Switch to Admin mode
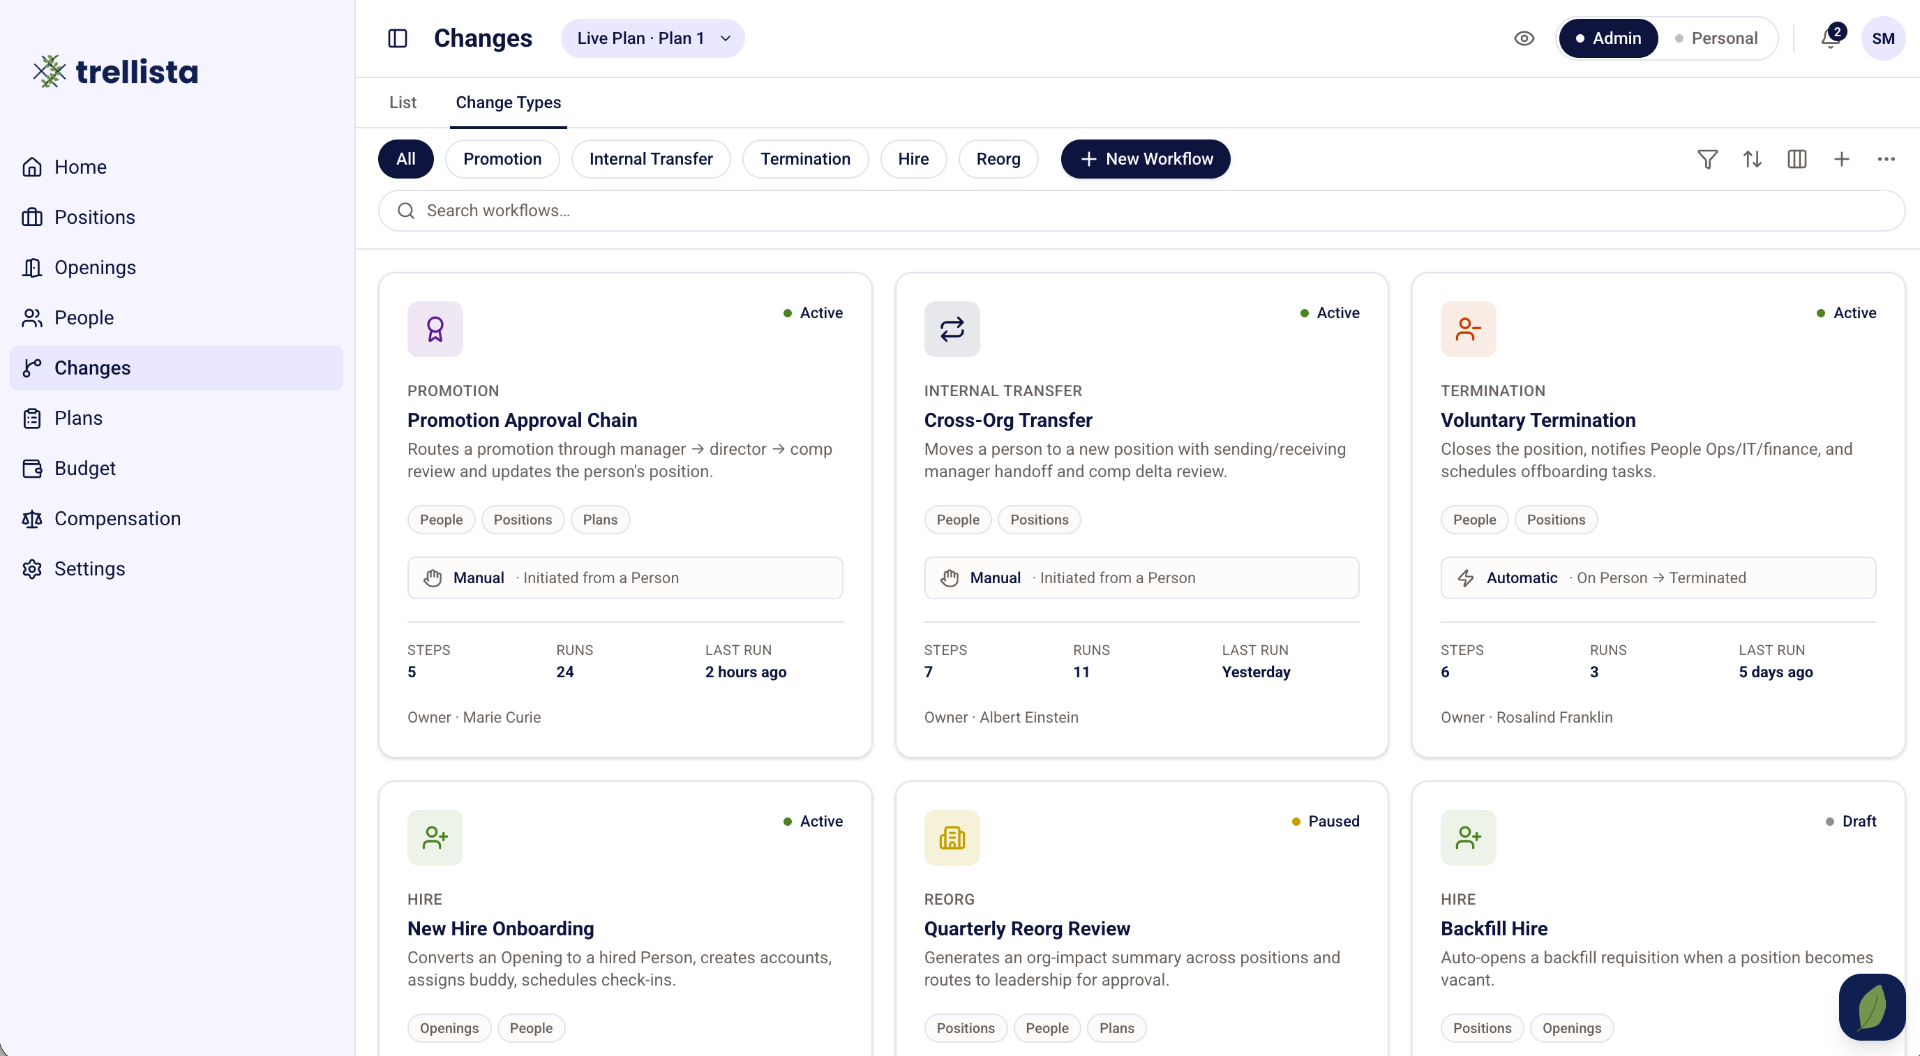 [x=1608, y=38]
